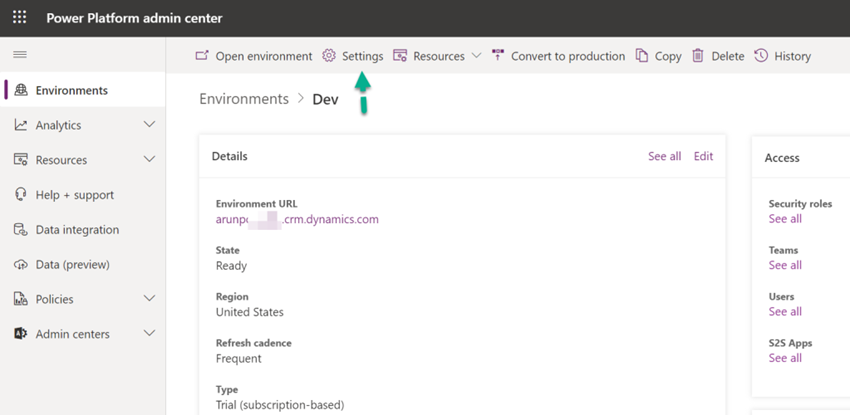850x415 pixels.
Task: Click the Type value Trial (subscription-based)
Action: click(x=280, y=405)
